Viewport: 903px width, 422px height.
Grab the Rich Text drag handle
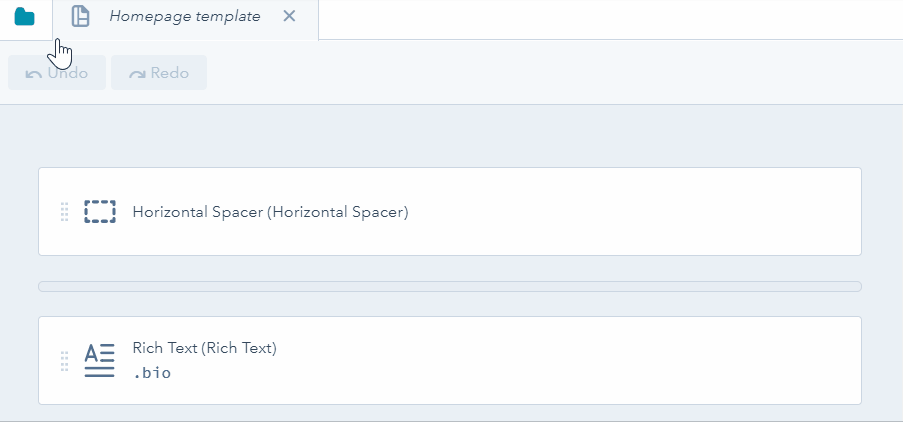click(64, 361)
